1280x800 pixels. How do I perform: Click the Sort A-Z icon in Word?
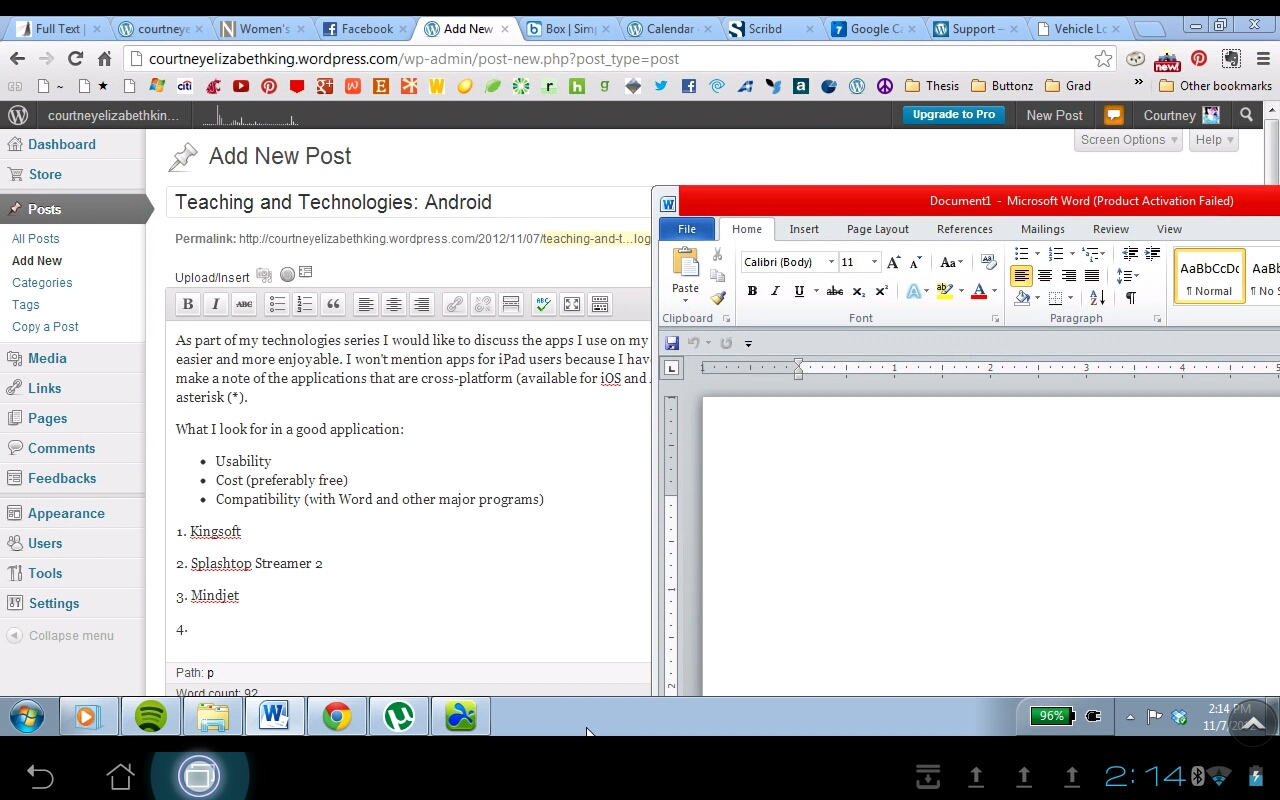click(1098, 298)
